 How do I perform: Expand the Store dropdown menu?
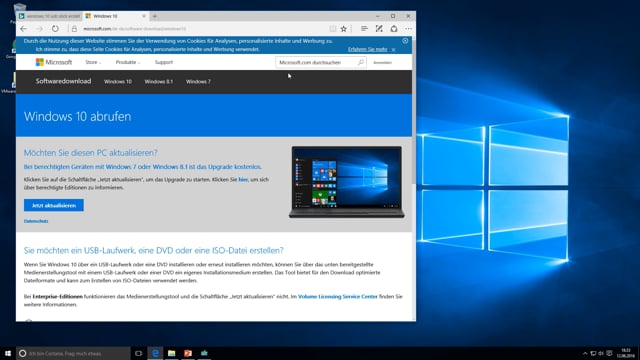pyautogui.click(x=93, y=62)
